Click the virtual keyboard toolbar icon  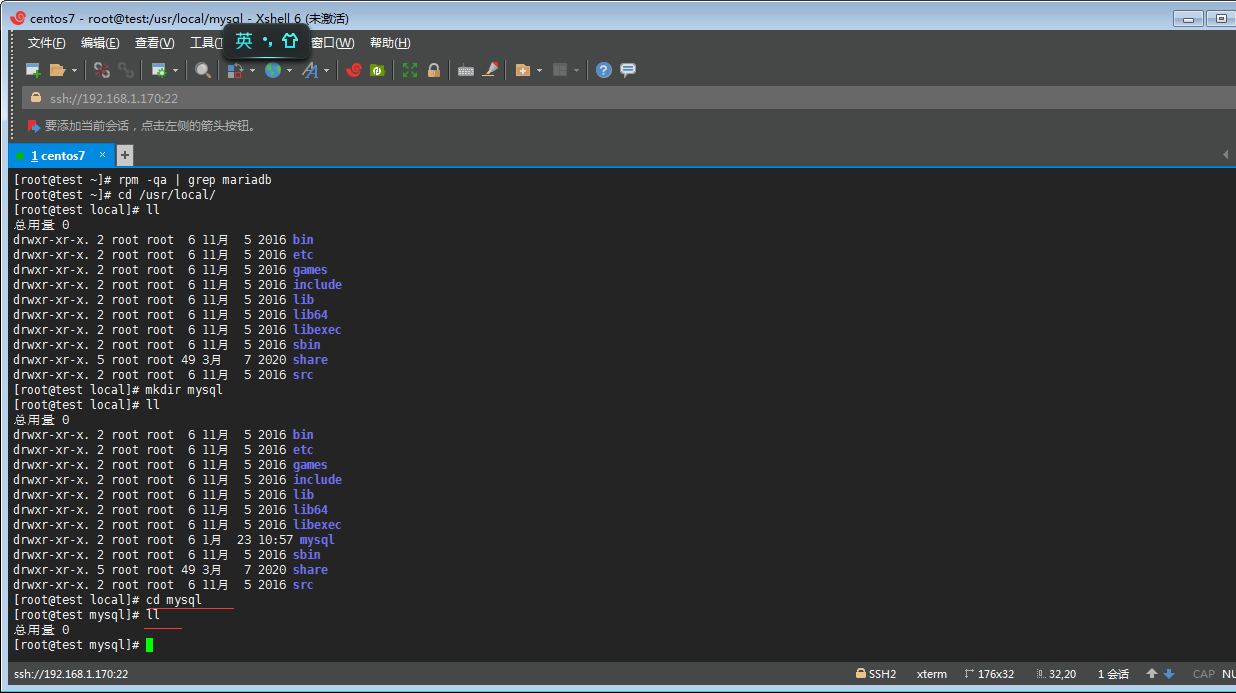465,70
